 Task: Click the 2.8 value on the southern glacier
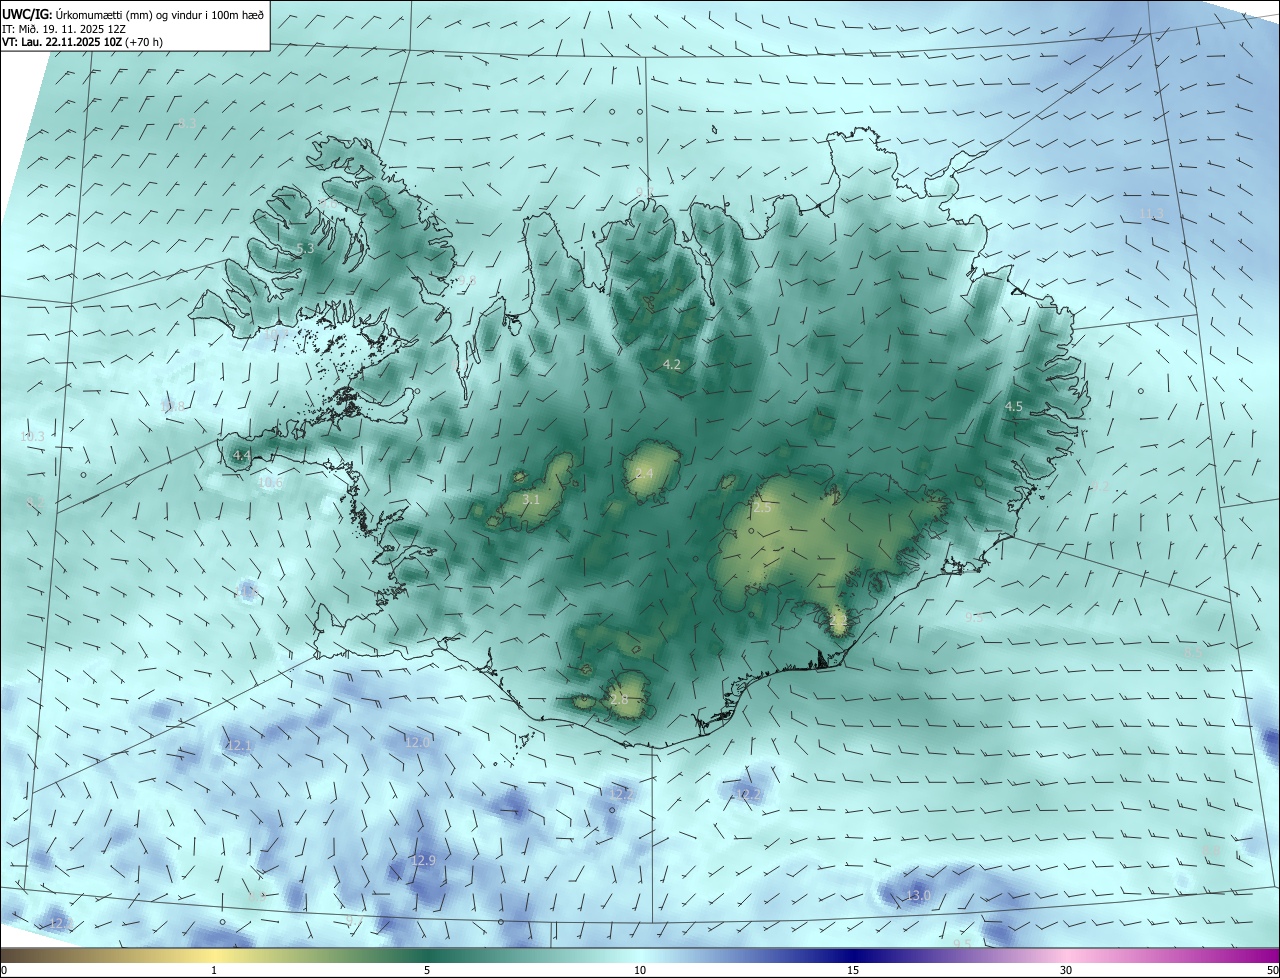tap(619, 700)
